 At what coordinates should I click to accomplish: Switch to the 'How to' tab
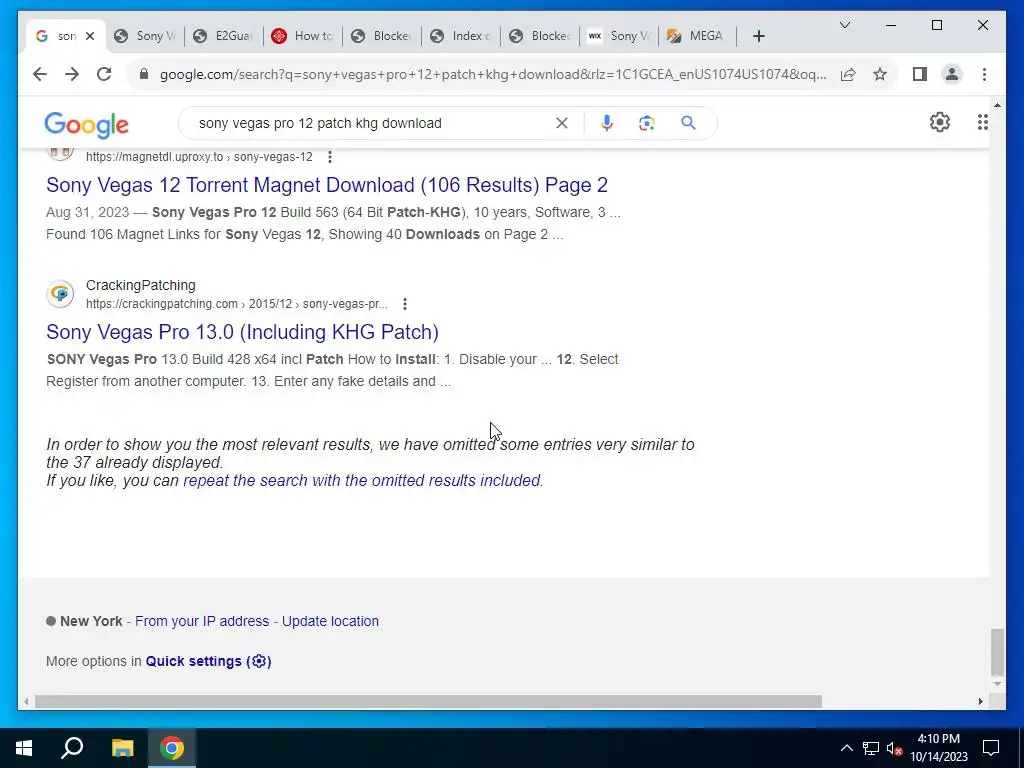(x=304, y=36)
